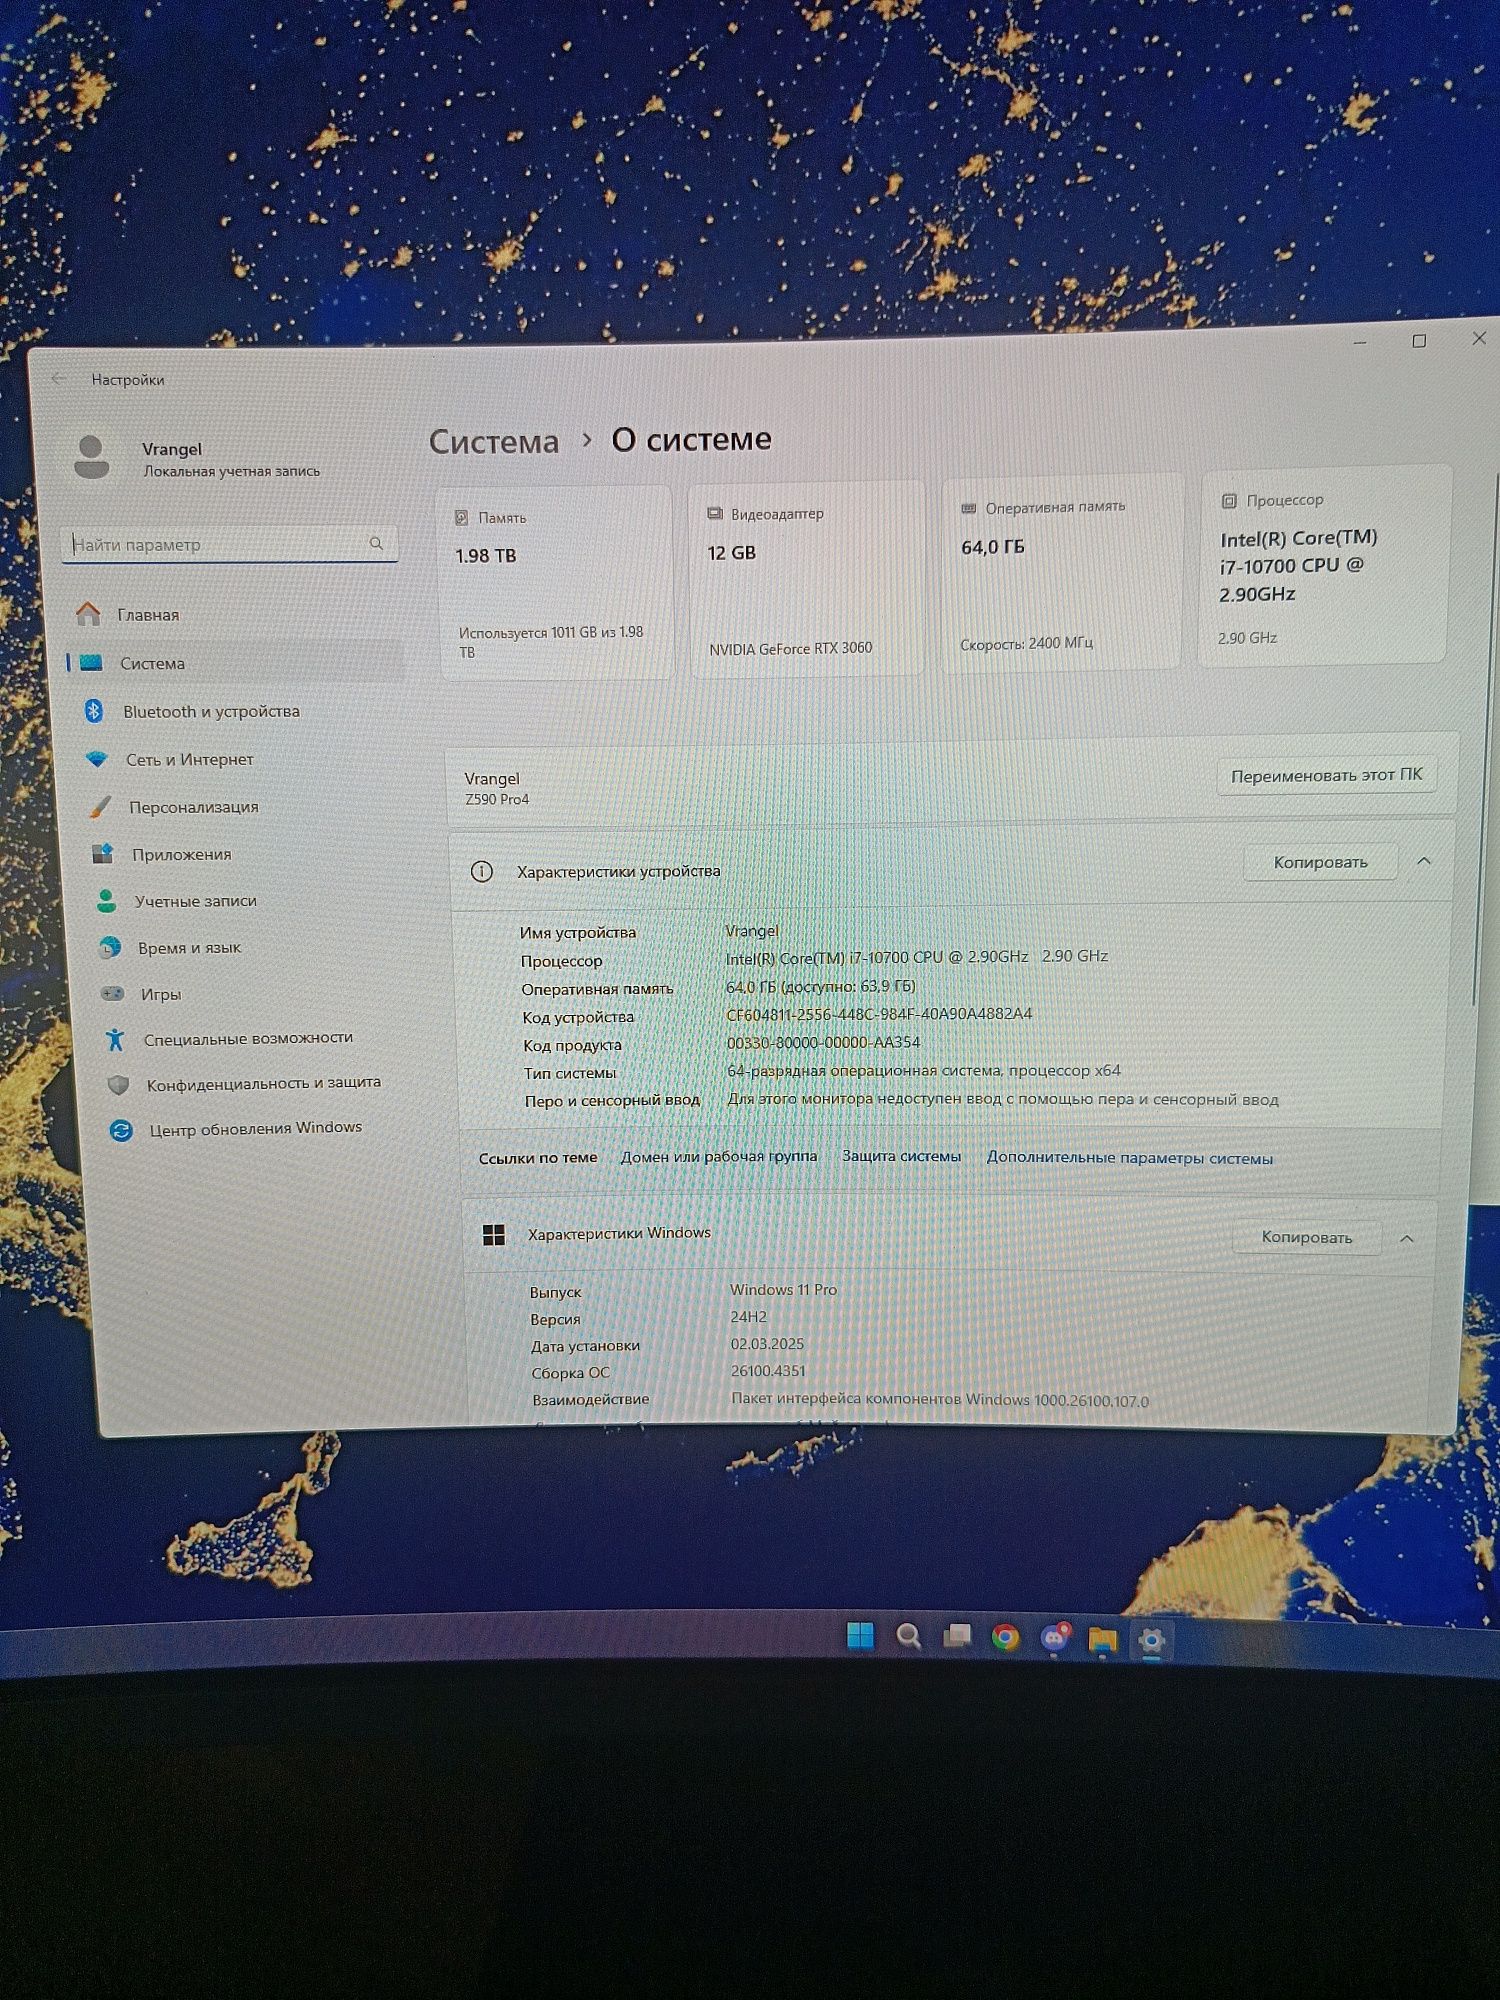Click the Главная home icon
This screenshot has width=1500, height=2000.
pos(88,614)
